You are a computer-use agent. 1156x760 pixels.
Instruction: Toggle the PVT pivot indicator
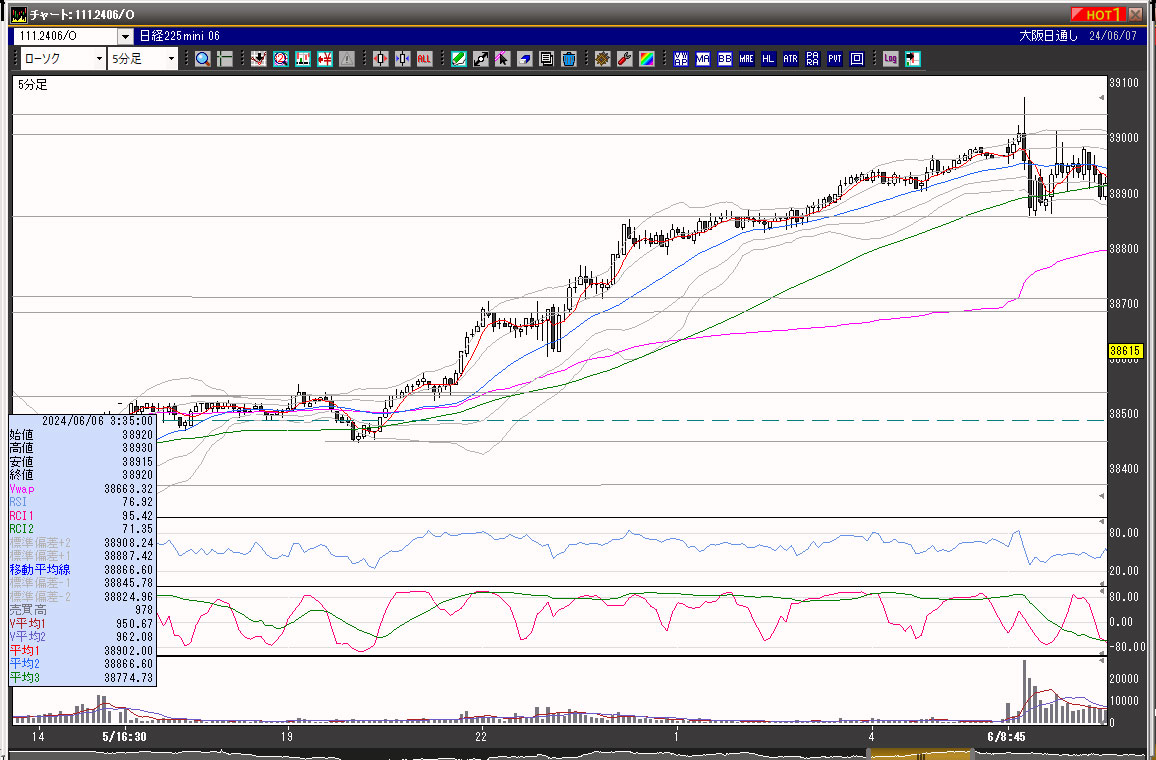click(x=835, y=59)
